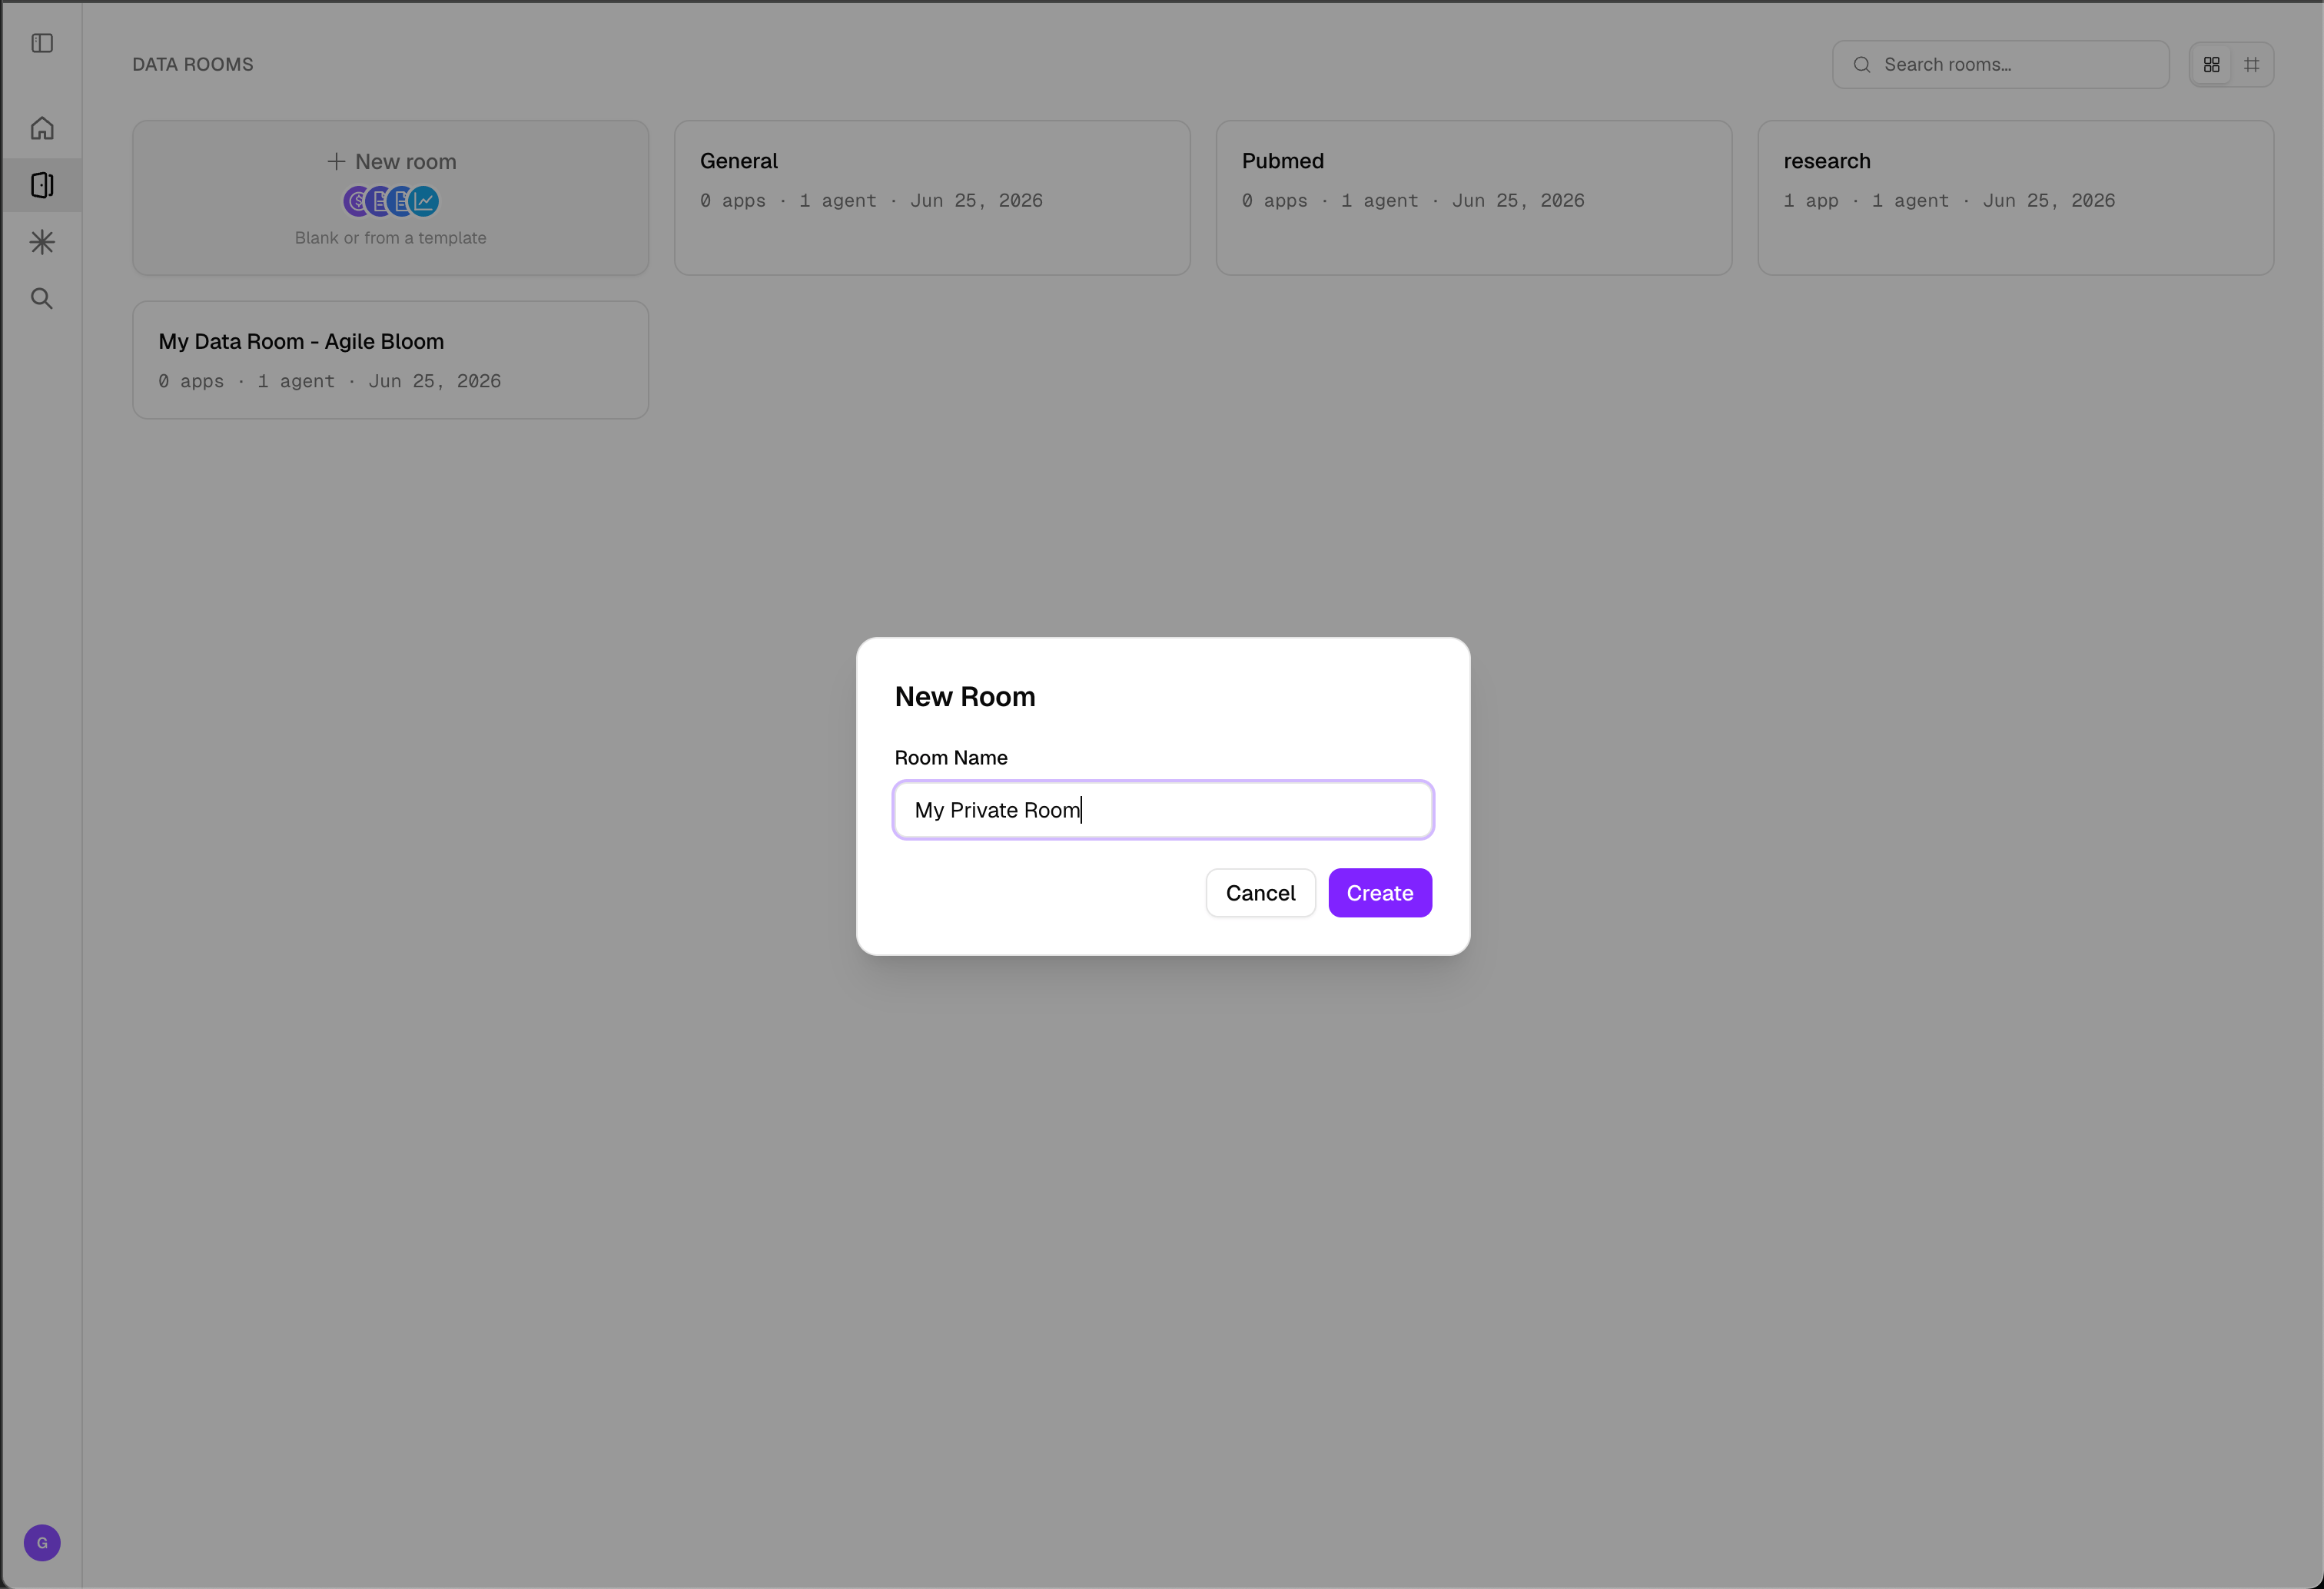Open the General room card
Screen dimensions: 2324x1589
(932, 198)
